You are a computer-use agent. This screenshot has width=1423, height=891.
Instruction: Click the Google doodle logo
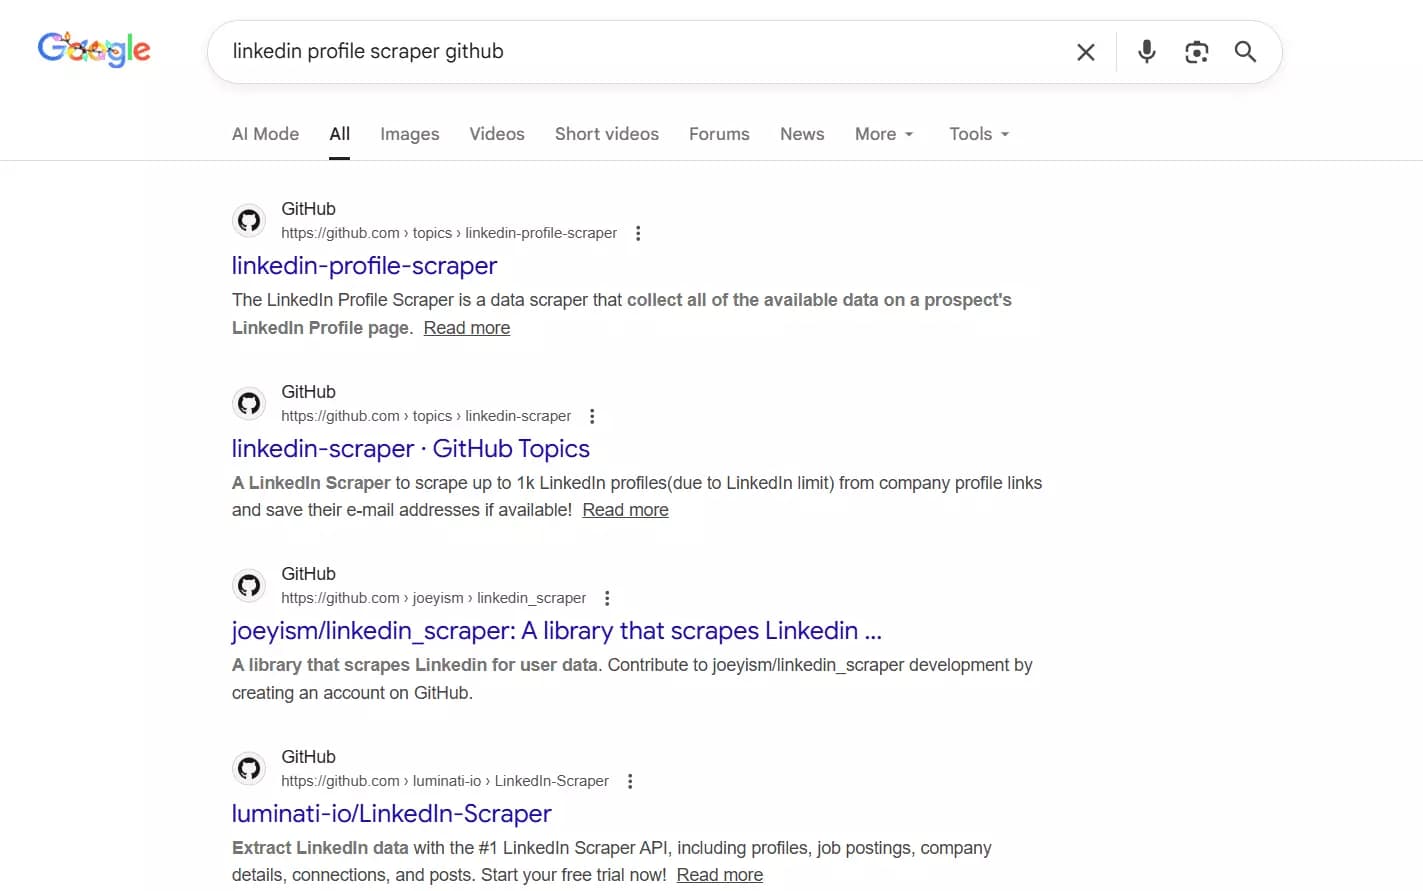(x=93, y=48)
